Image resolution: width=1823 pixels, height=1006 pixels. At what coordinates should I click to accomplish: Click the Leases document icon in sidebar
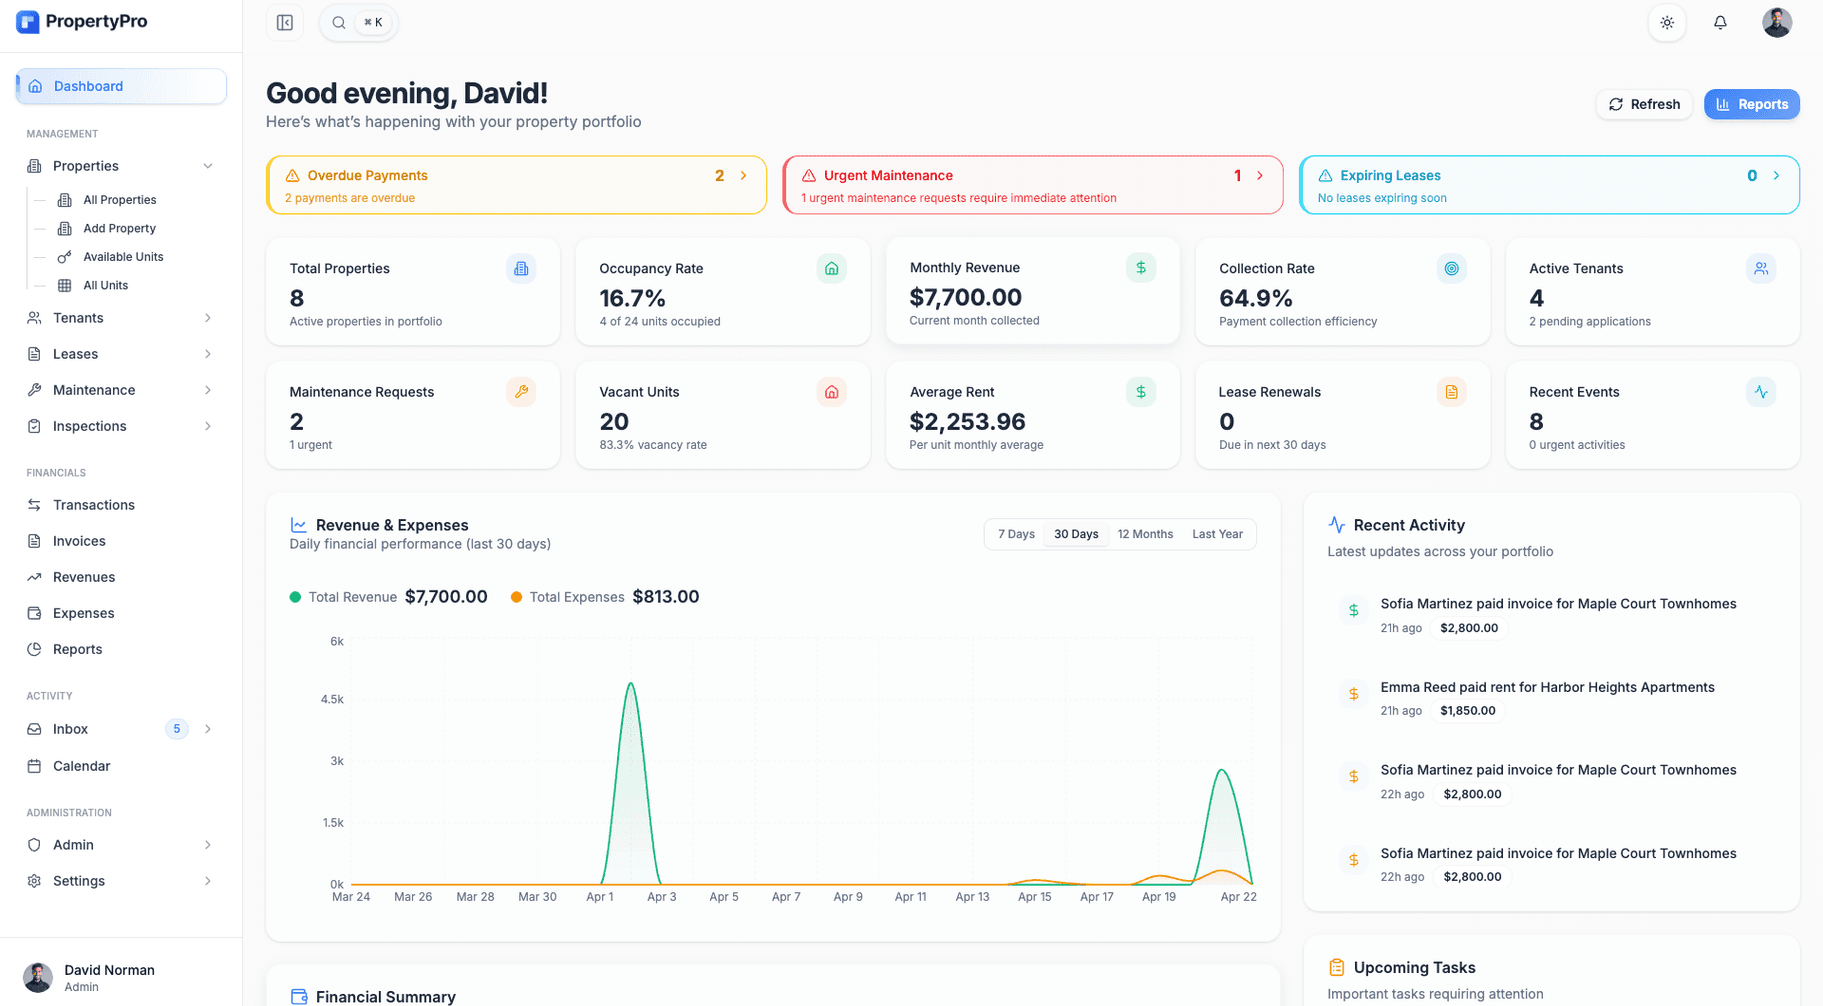(x=34, y=354)
